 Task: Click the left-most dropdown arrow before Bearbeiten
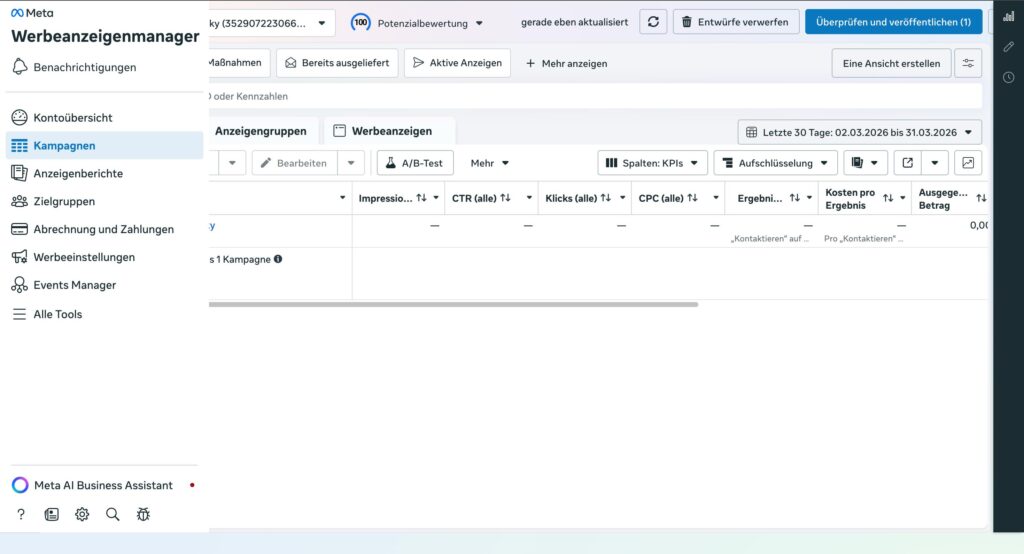pos(232,163)
